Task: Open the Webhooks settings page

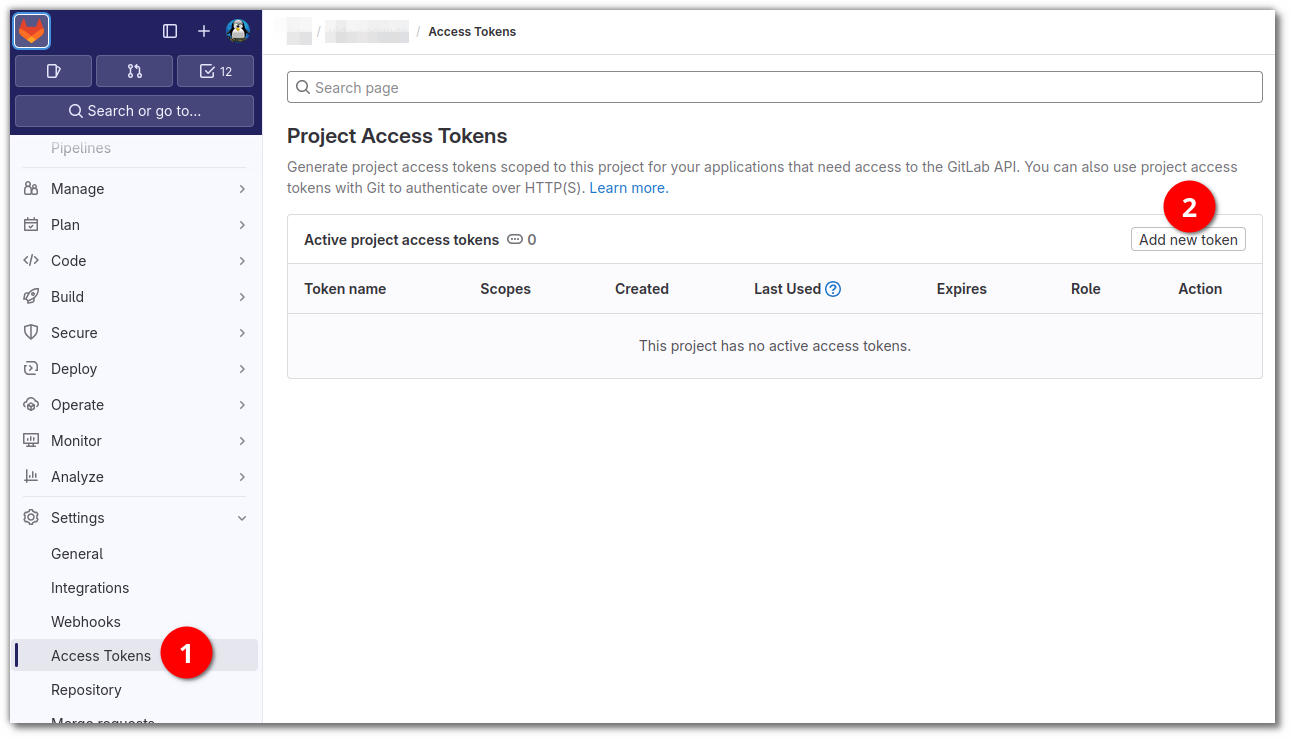Action: 86,622
